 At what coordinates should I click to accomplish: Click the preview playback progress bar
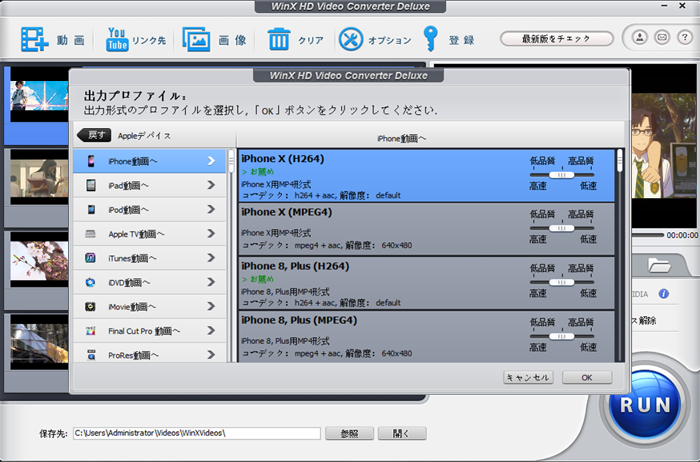click(x=647, y=235)
